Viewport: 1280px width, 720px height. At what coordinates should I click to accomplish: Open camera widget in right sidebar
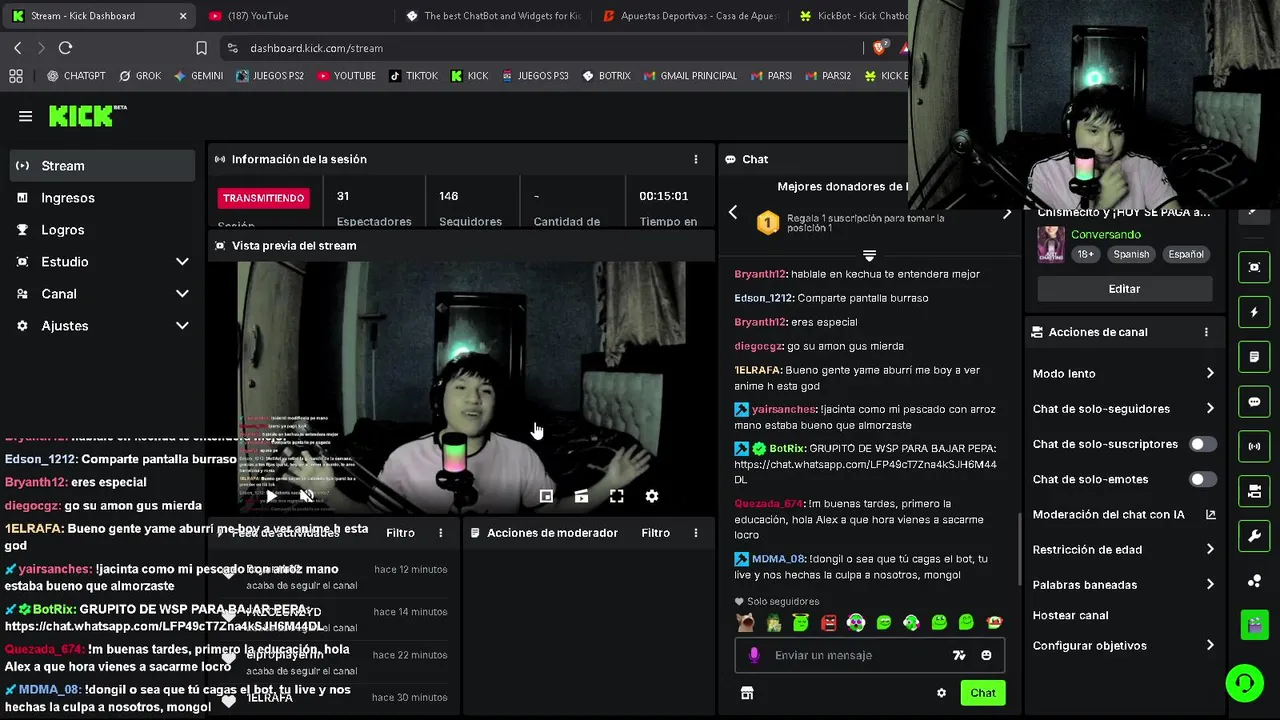pos(1254,491)
